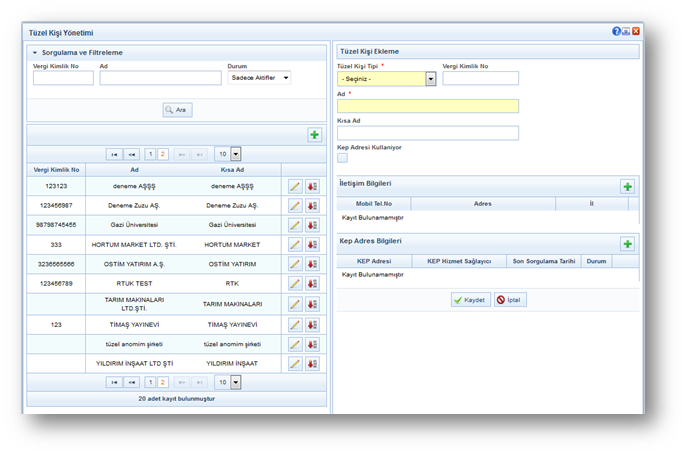
Task: Select the RTK short name cell
Action: click(232, 284)
